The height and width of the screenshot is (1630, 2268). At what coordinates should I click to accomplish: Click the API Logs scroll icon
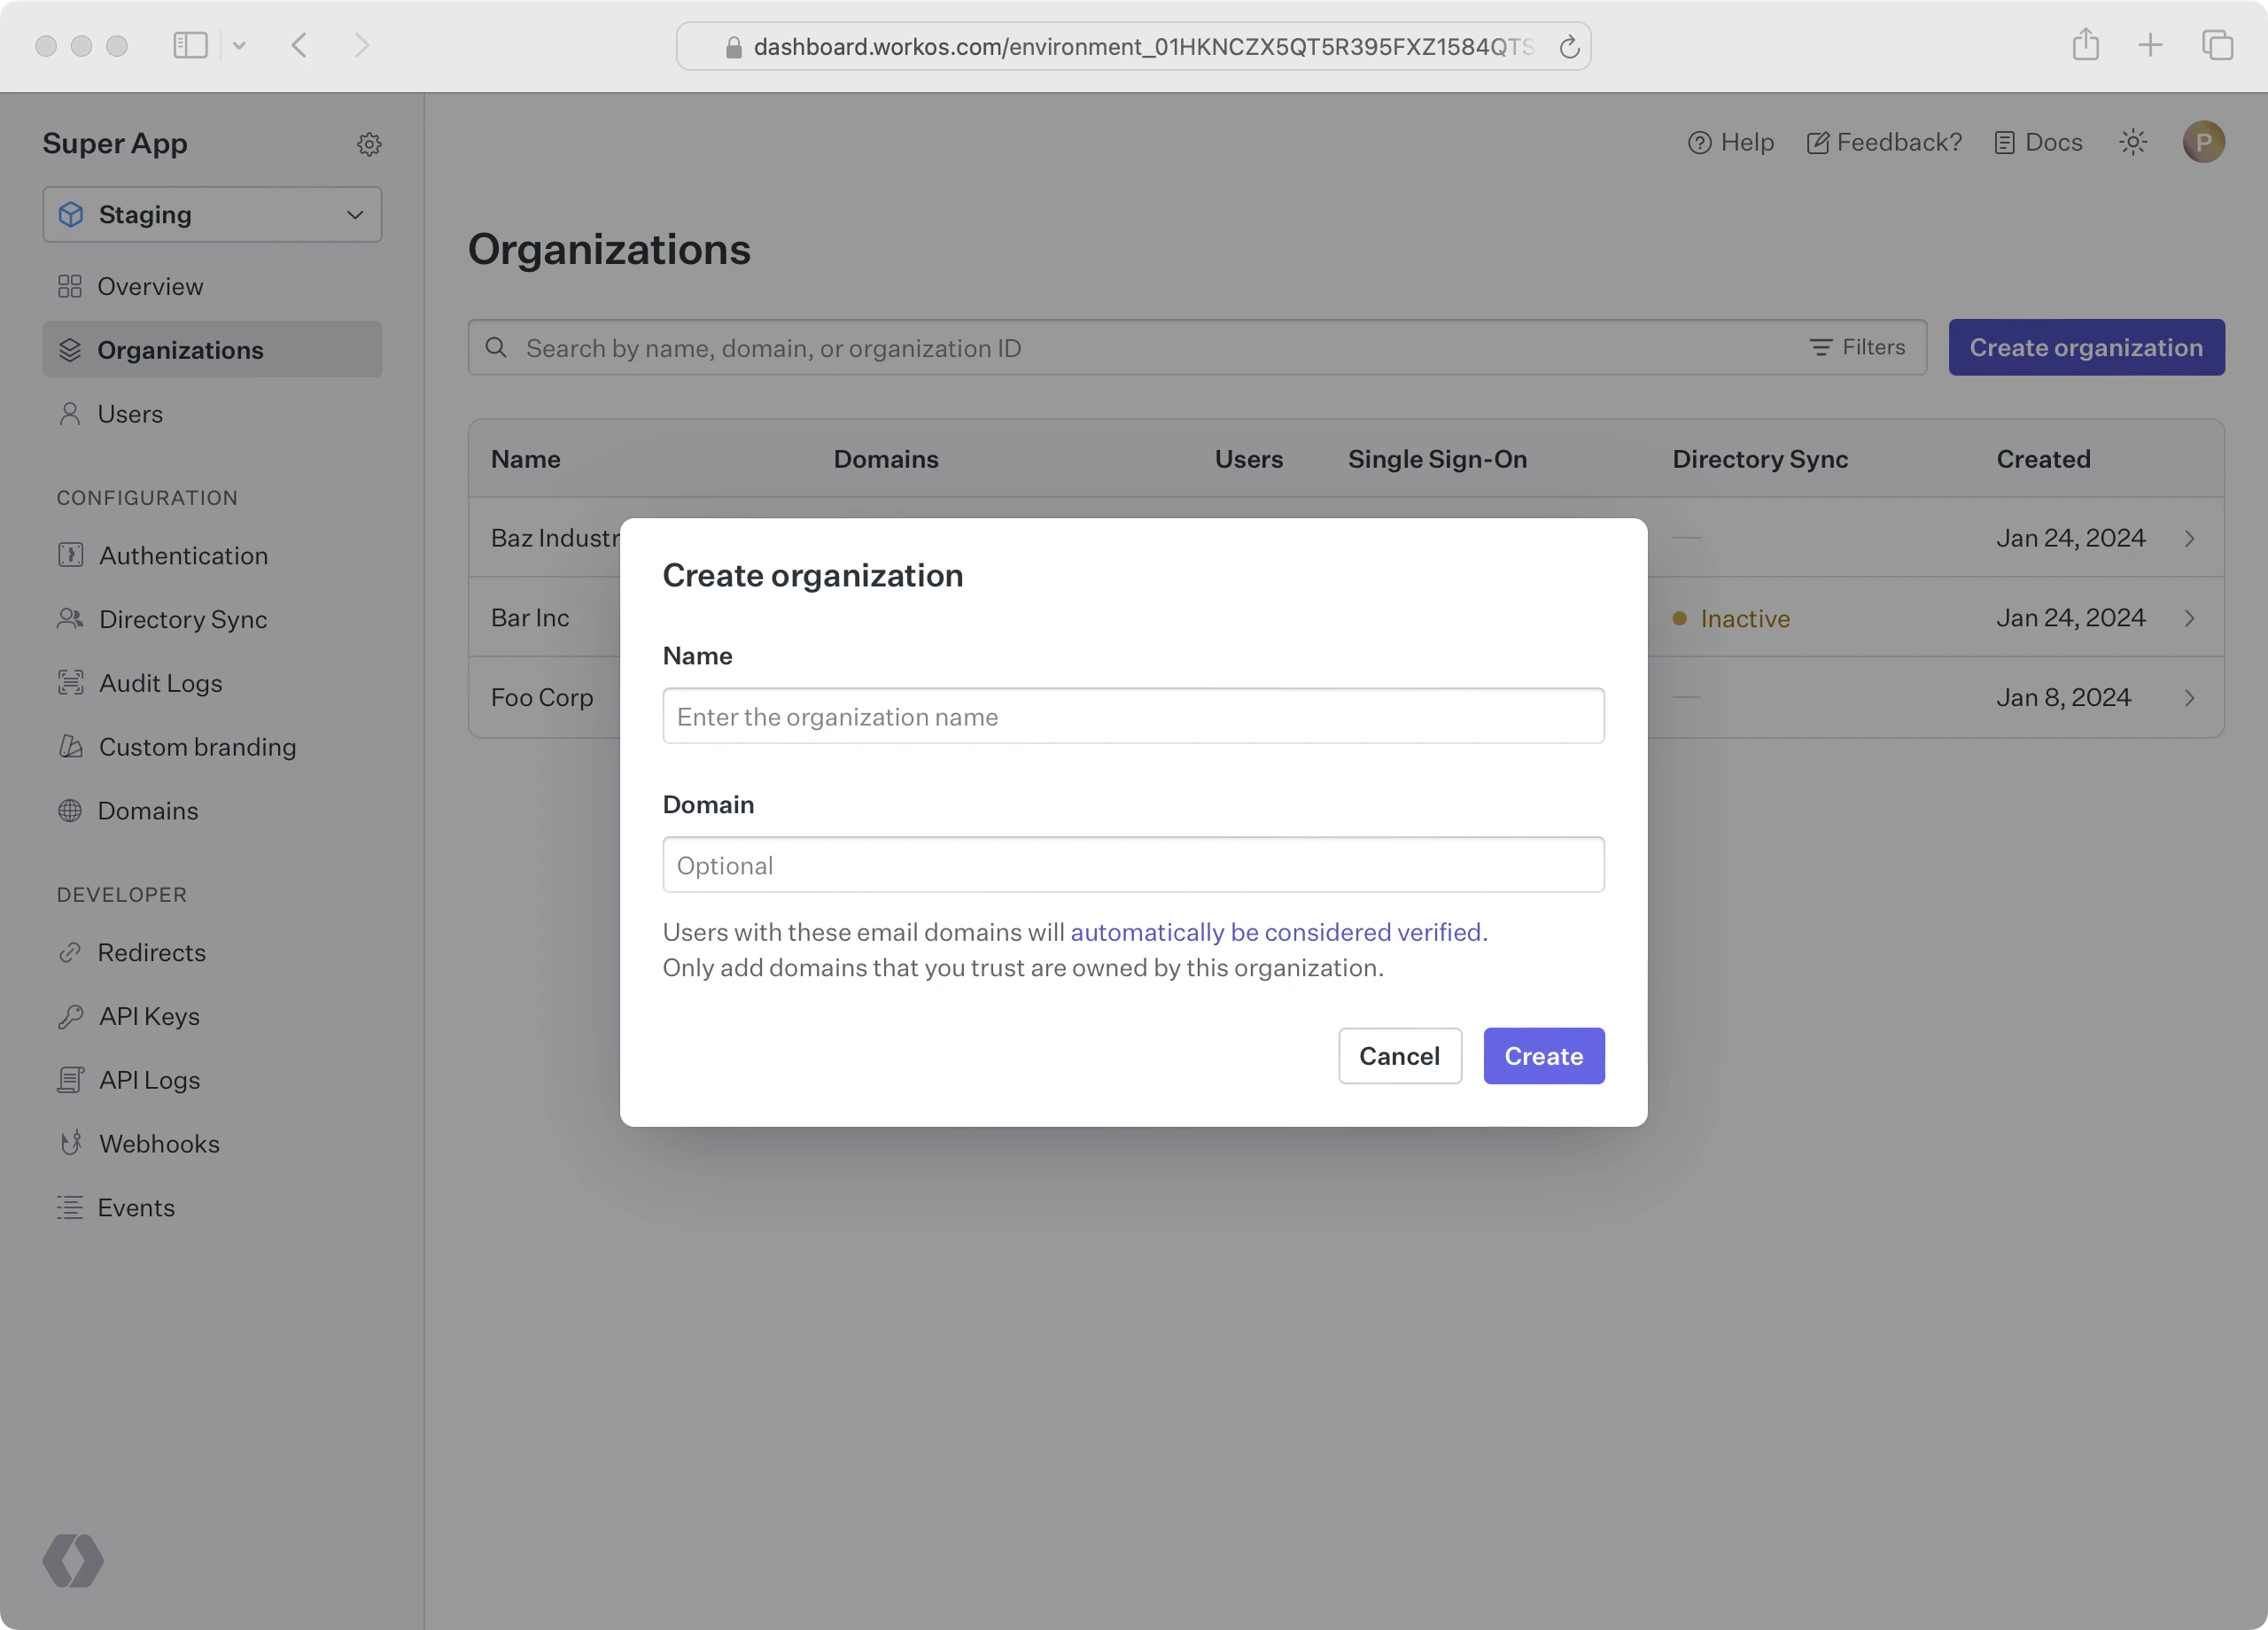pos(70,1080)
